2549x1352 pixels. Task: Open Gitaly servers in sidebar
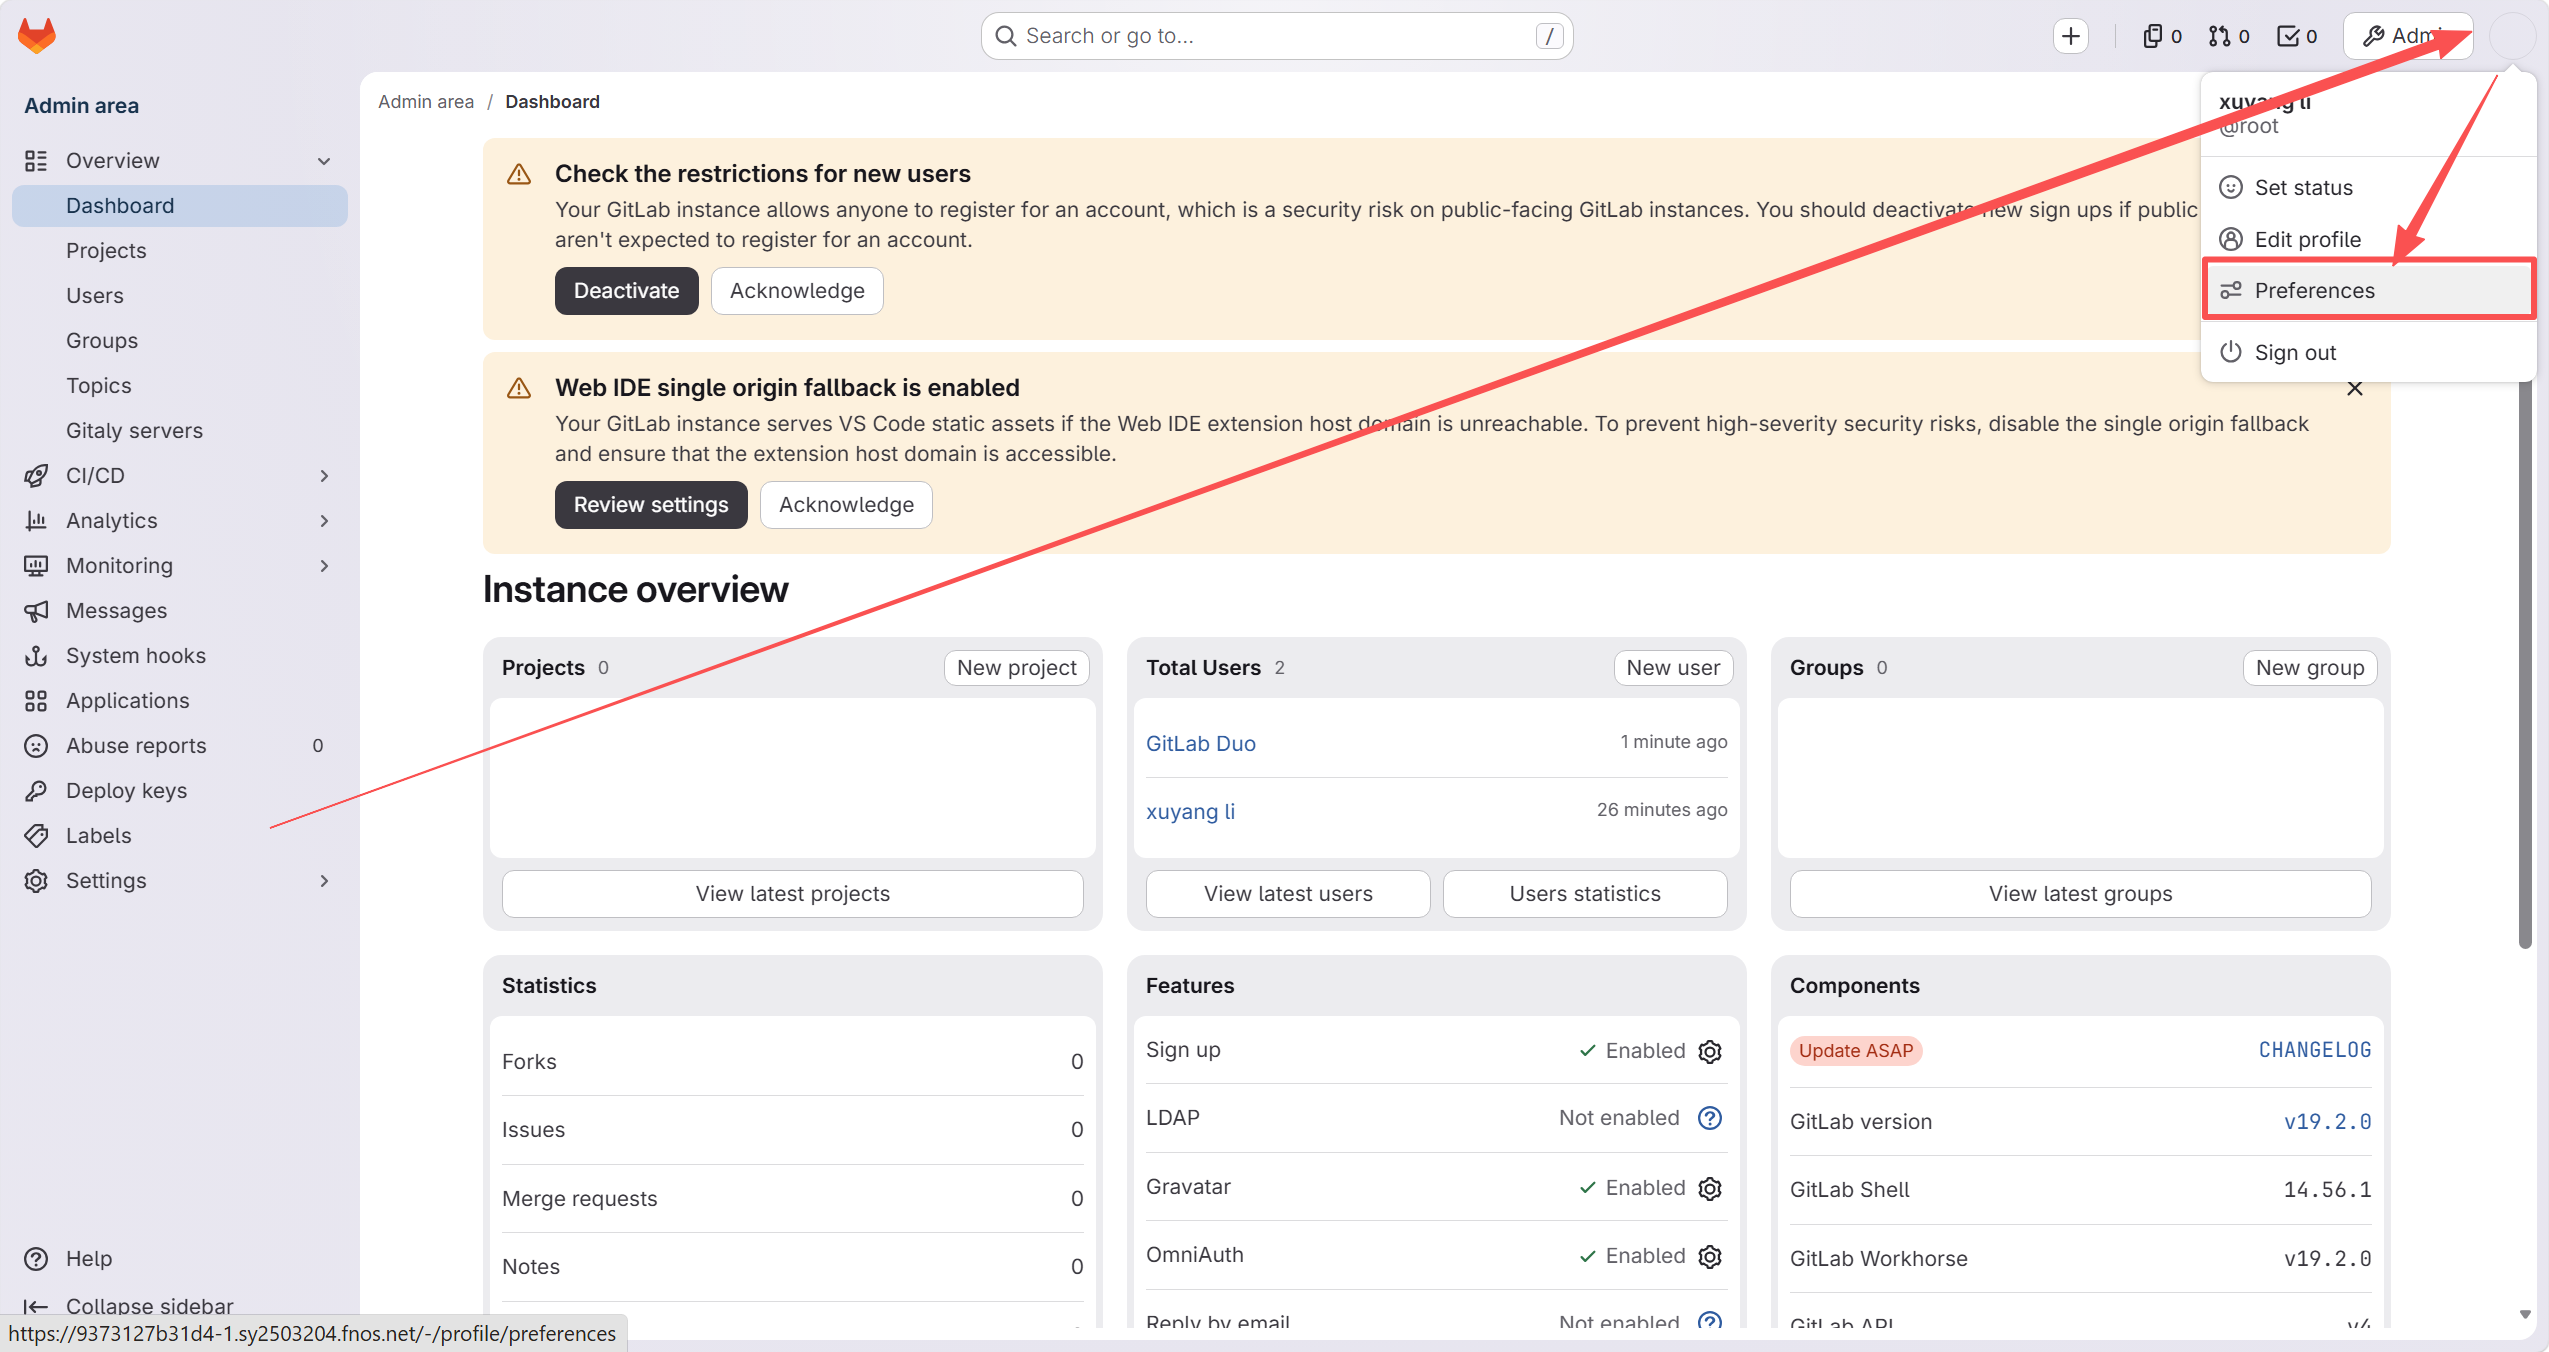pos(180,431)
